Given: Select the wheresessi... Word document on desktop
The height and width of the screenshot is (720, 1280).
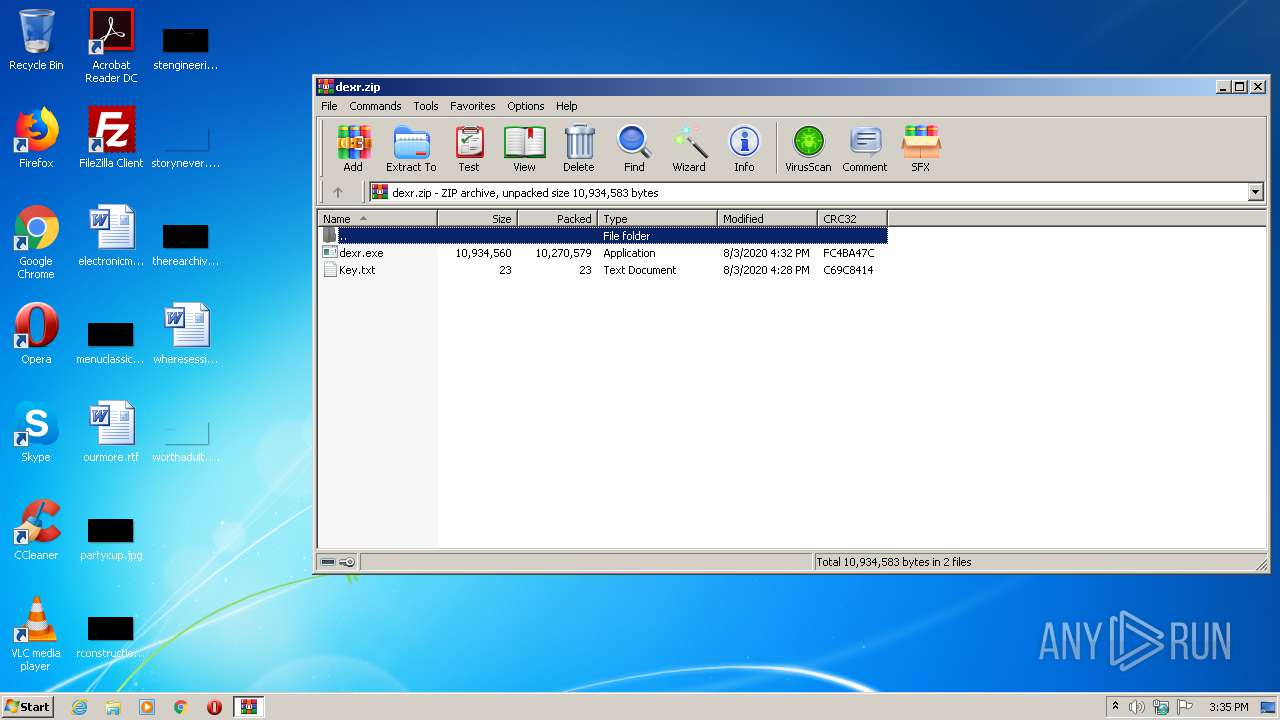Looking at the screenshot, I should pos(186,334).
